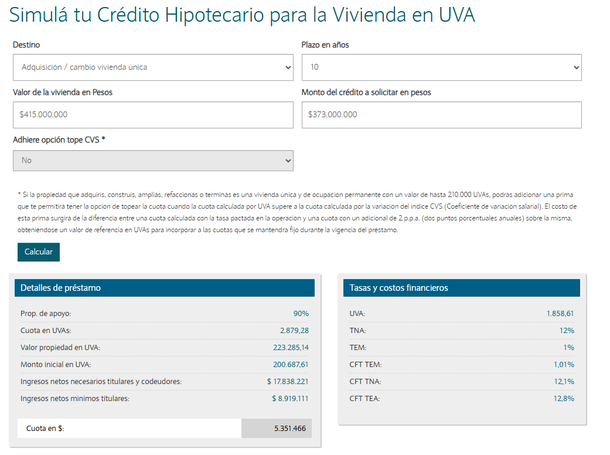Image resolution: width=610 pixels, height=455 pixels.
Task: Click the Cuota en UVAs value 2.879,28
Action: [288, 328]
